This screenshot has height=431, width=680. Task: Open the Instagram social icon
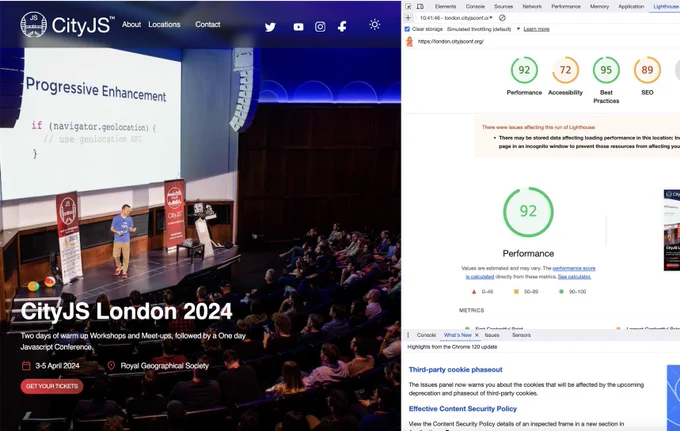click(x=320, y=27)
